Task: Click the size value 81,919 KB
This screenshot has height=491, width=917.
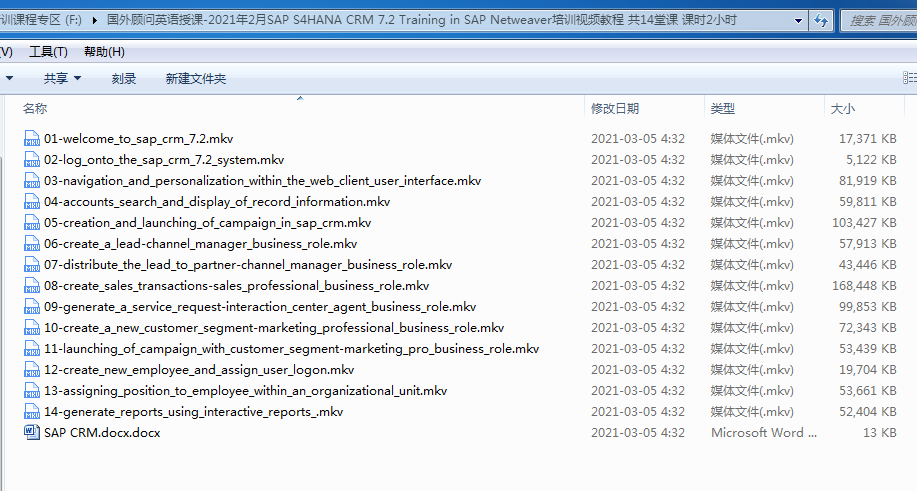Action: click(x=868, y=181)
